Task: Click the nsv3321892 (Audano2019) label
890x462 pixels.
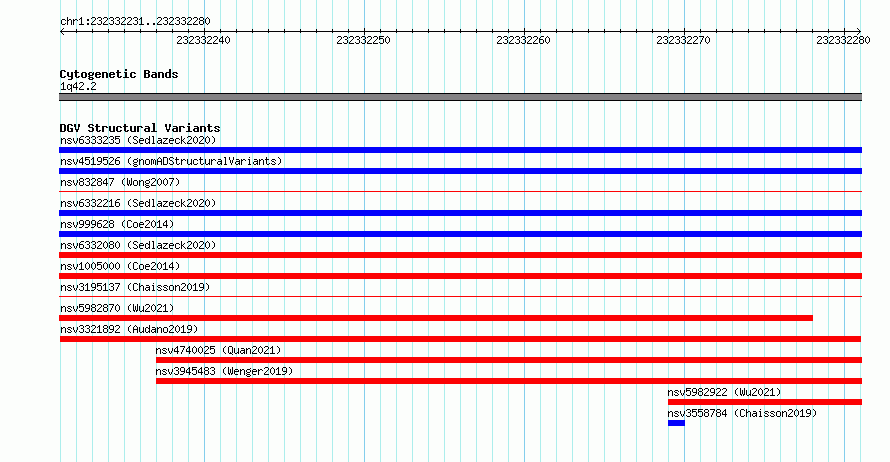Action: pos(129,329)
